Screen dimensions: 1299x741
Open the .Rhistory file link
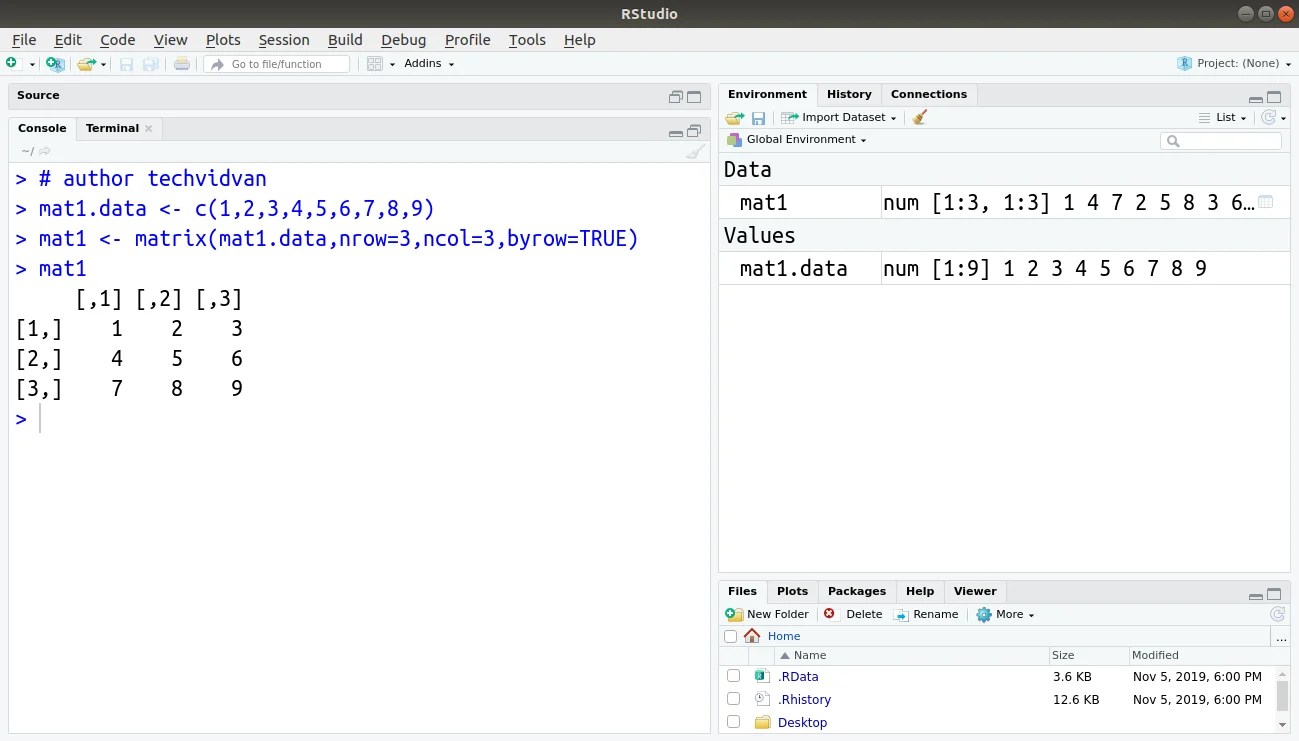click(804, 699)
